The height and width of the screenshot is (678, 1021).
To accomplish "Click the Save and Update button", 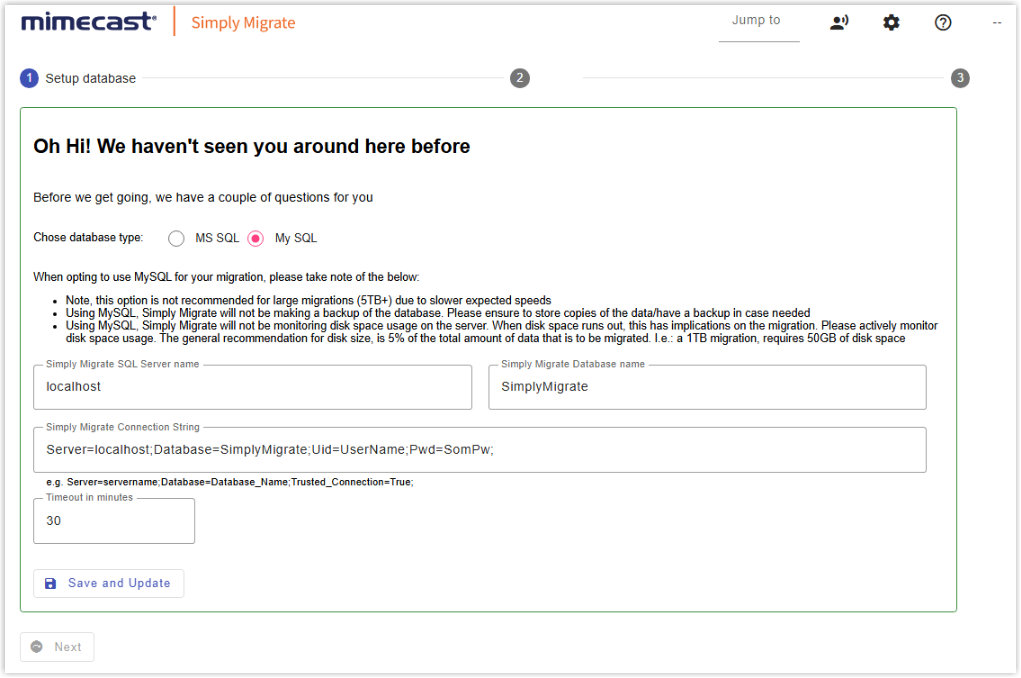I will pyautogui.click(x=109, y=584).
